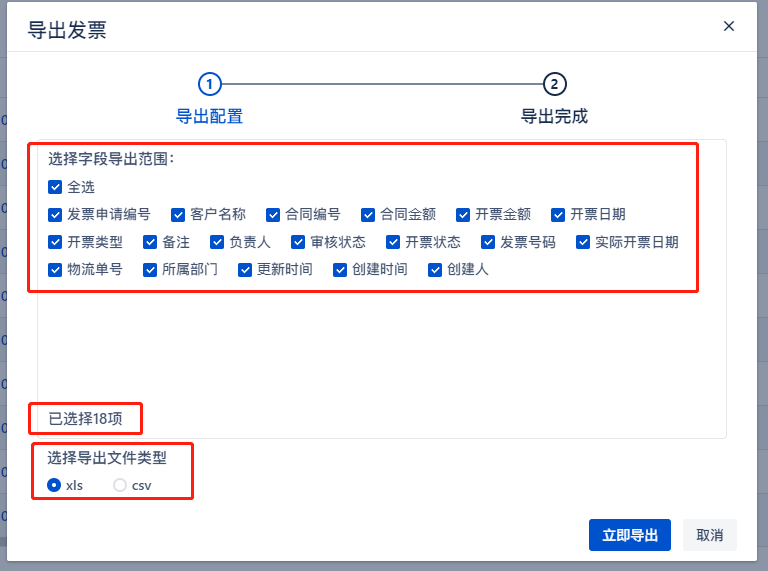Click the 导出完成 step label

pyautogui.click(x=554, y=117)
